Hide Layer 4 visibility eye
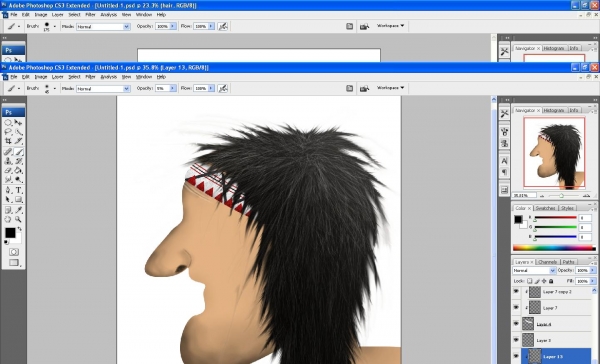The image size is (600, 364). pos(516,324)
